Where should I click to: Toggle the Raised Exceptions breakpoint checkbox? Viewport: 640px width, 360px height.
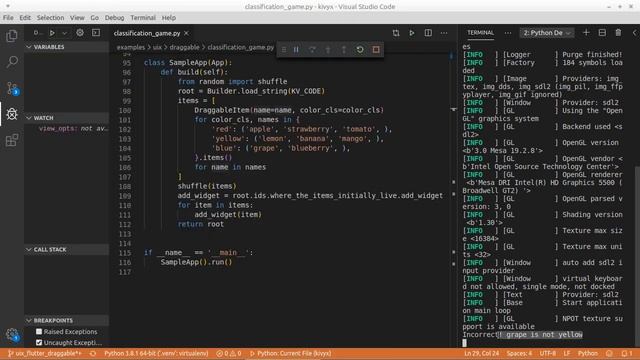click(39, 331)
